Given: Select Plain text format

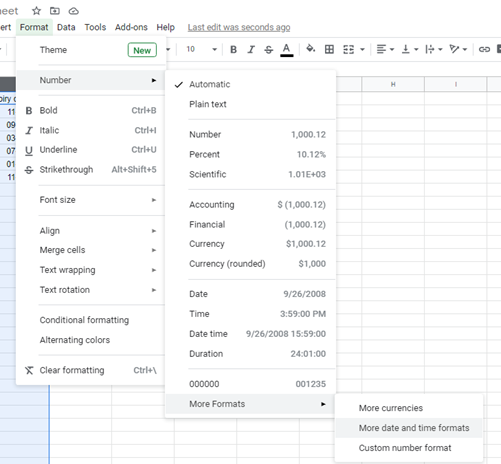Looking at the screenshot, I should pos(251,104).
